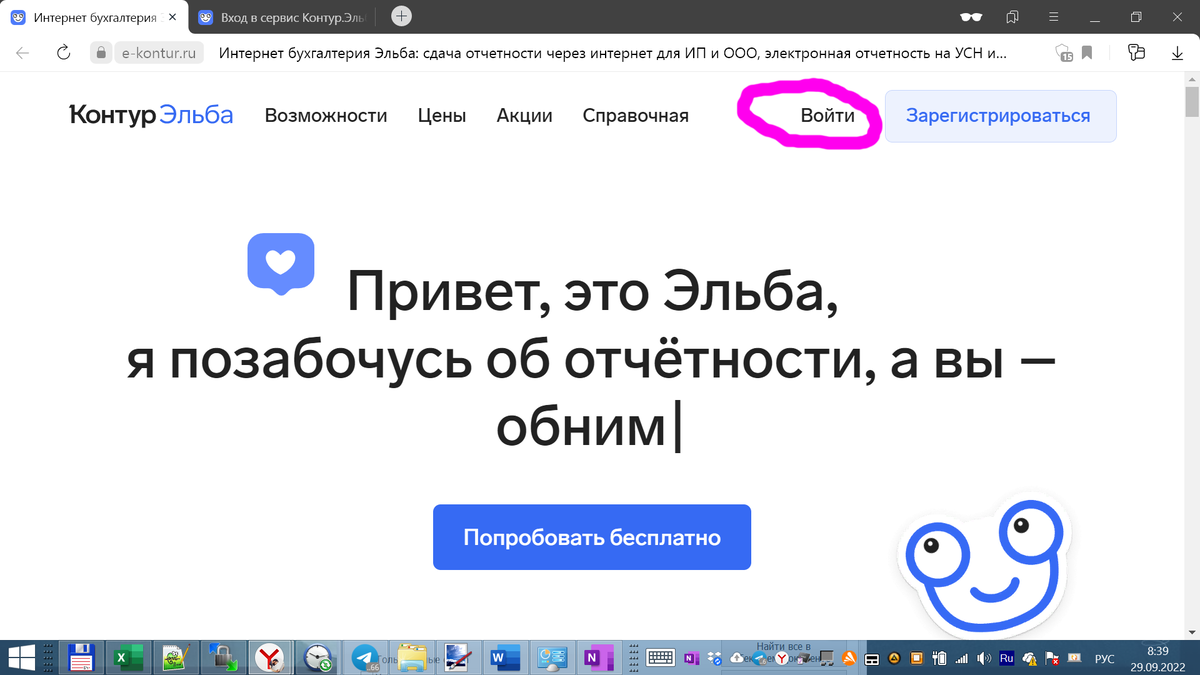Switch to the Интернет бухгалтерия tab
Screen dimensions: 1200x675
coord(93,17)
